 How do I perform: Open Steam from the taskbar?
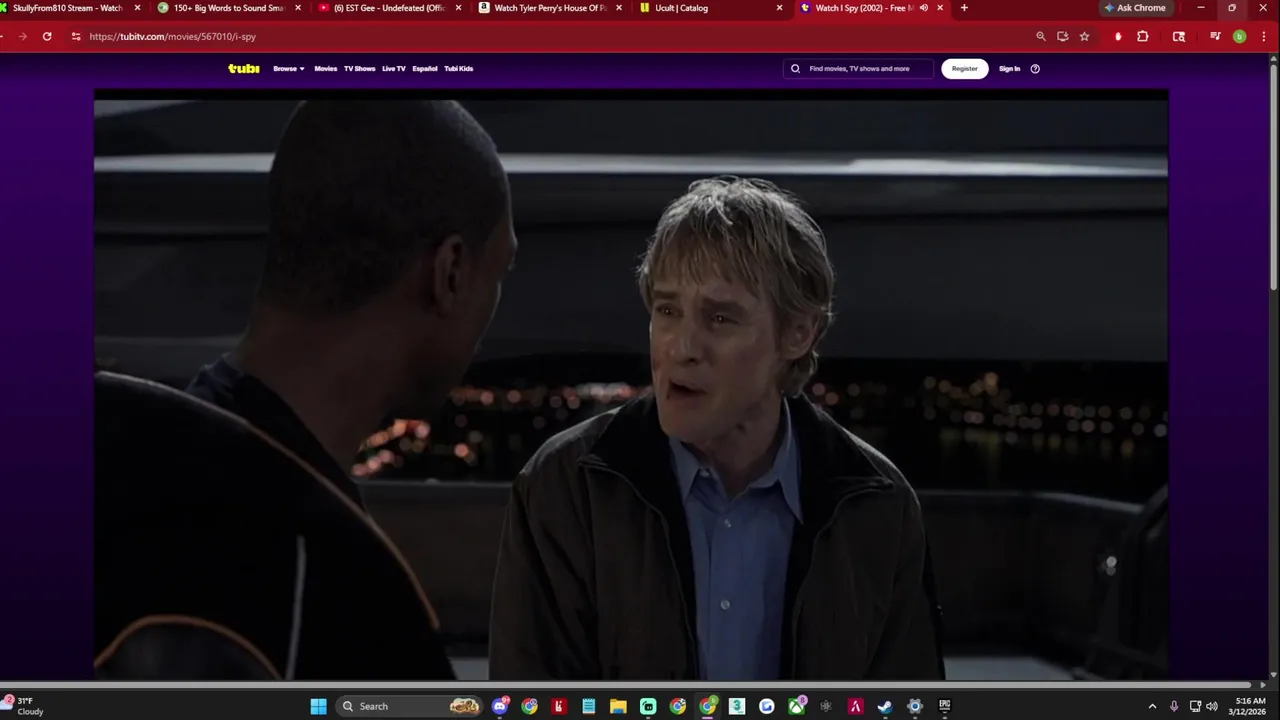coord(885,706)
